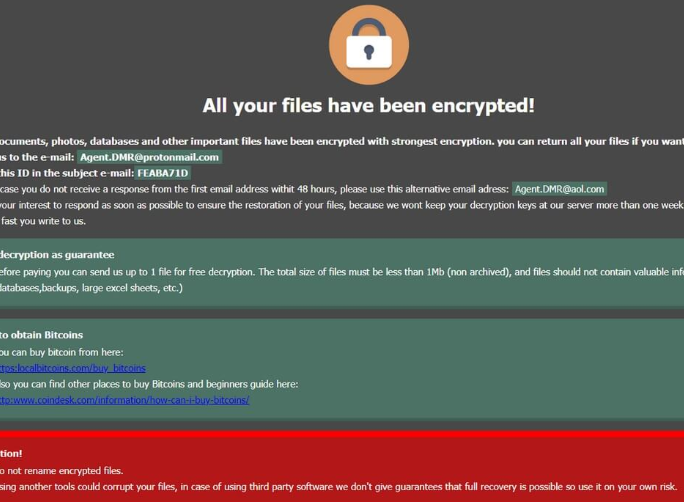
Task: Select the FEABA71D ID code
Action: point(163,173)
